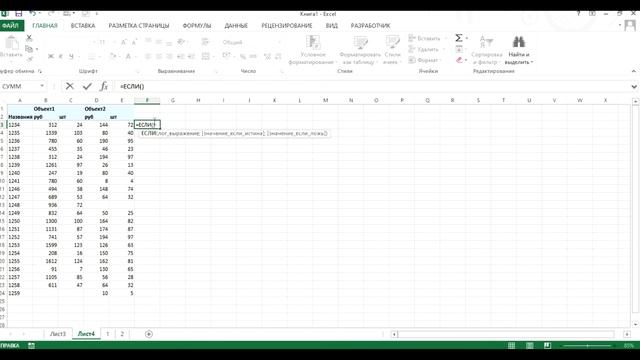Click the Cut scissors icon
Image resolution: width=640 pixels, height=360 pixels.
tap(29, 38)
